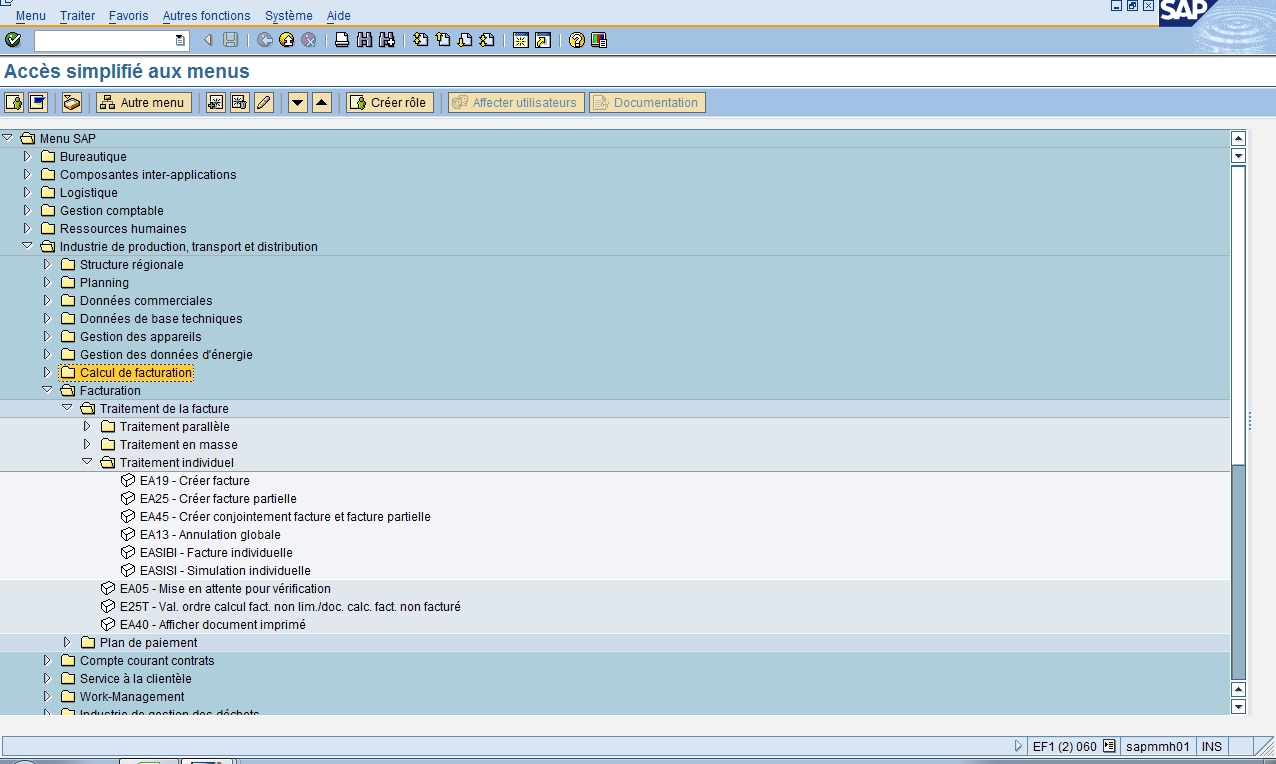Open the Favoris menu

(128, 16)
